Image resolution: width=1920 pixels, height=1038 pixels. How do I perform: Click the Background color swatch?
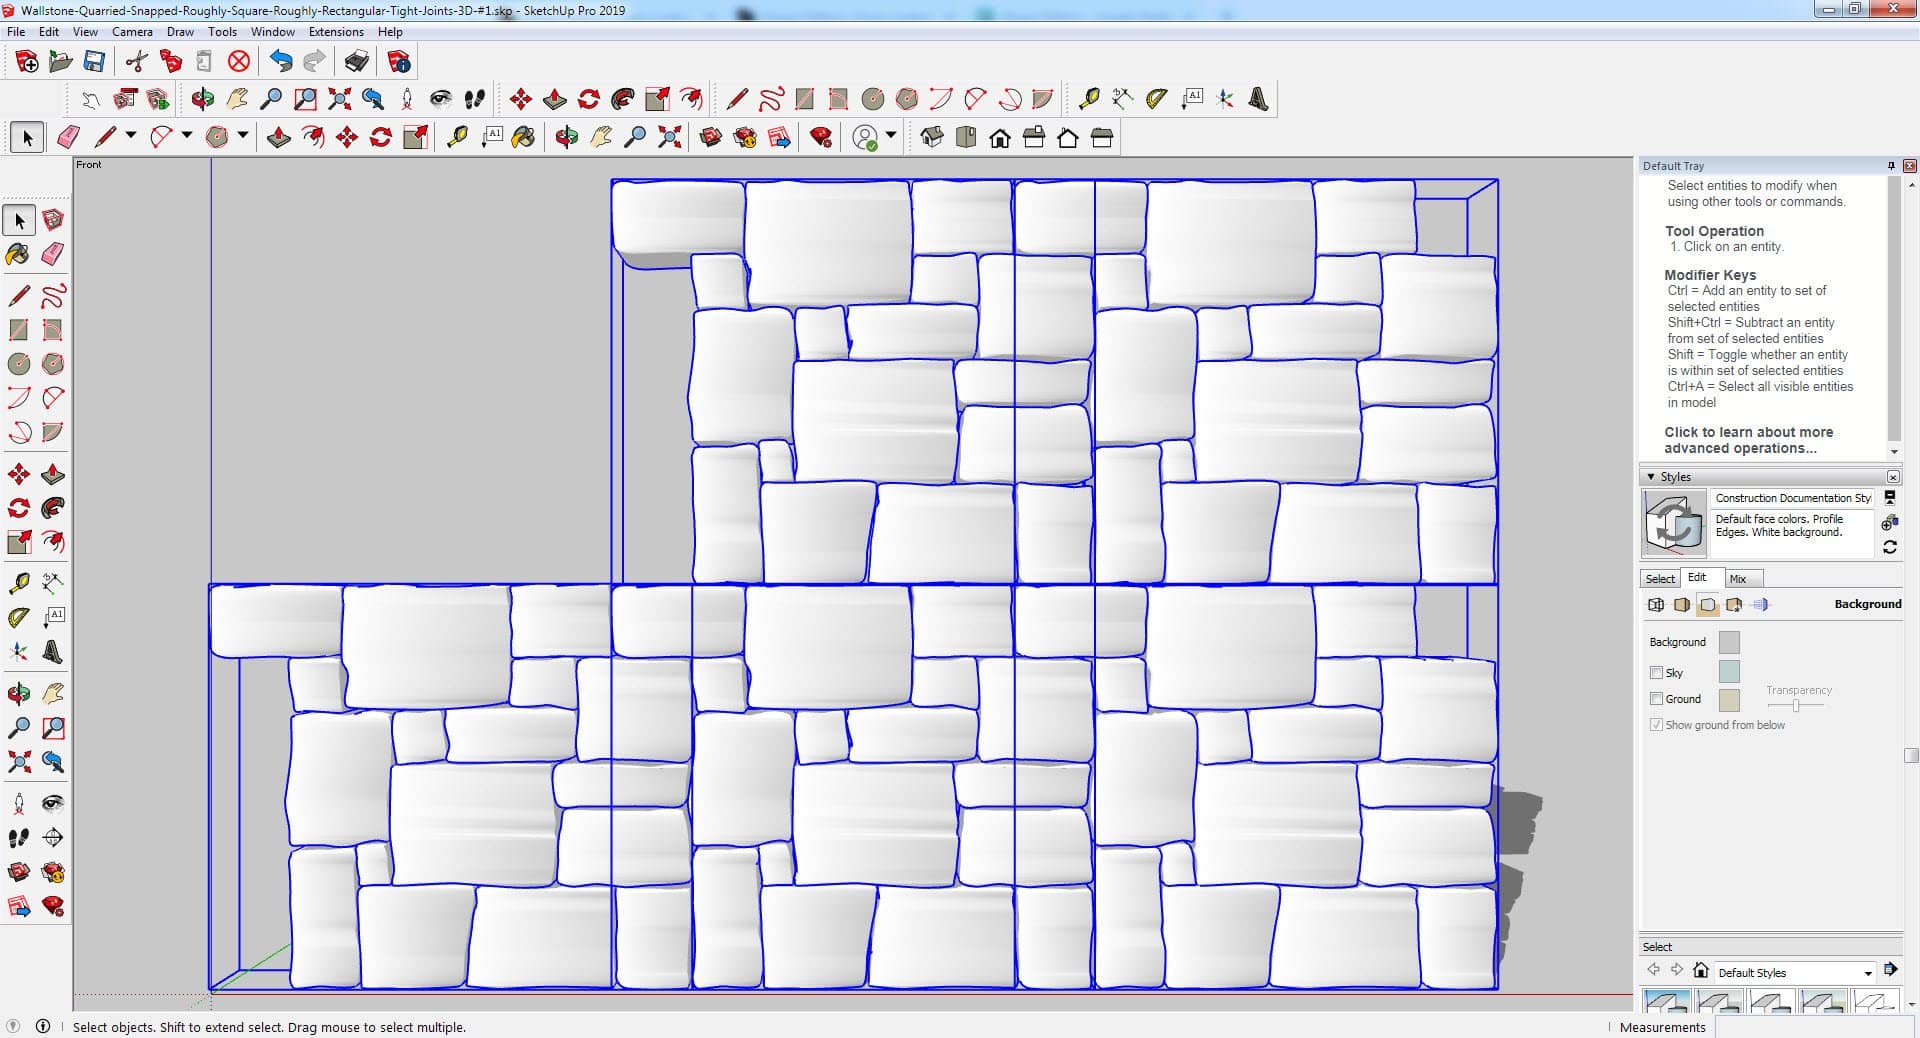(1728, 642)
